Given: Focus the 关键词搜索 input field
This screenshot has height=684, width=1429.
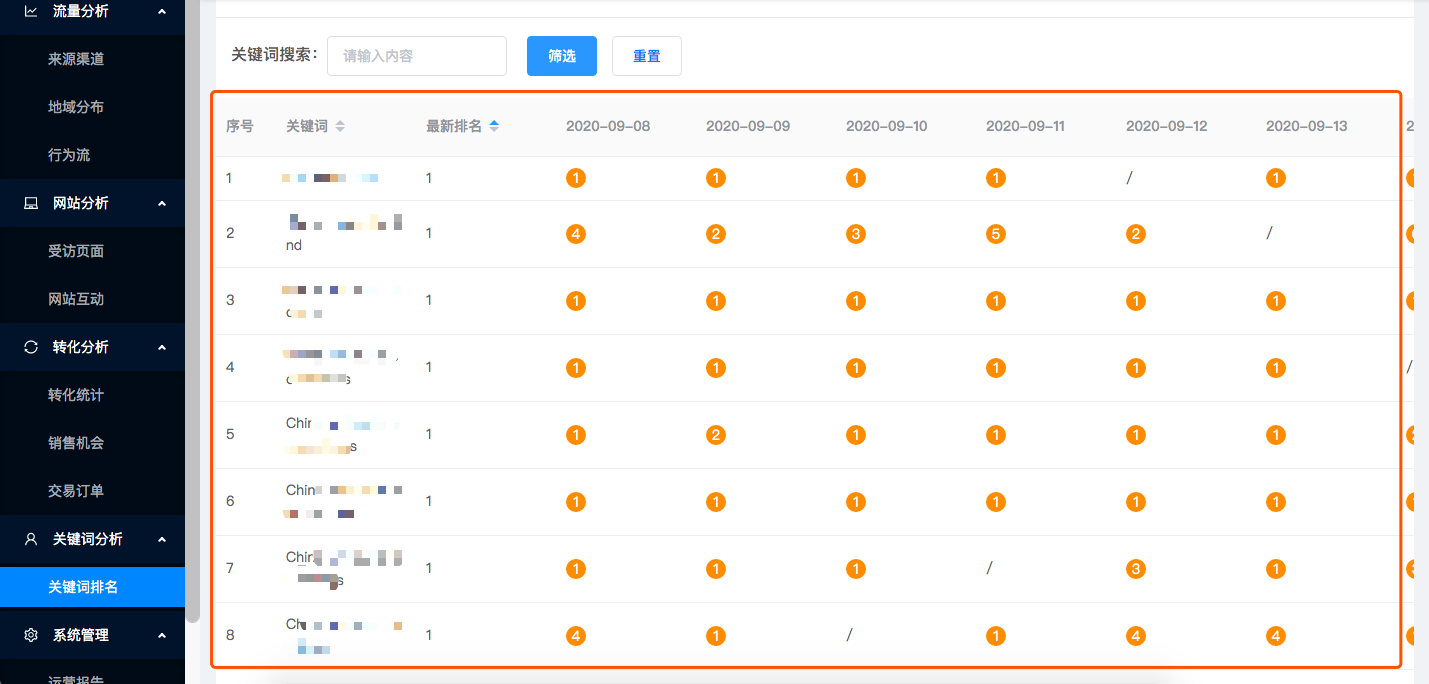Looking at the screenshot, I should pos(416,56).
